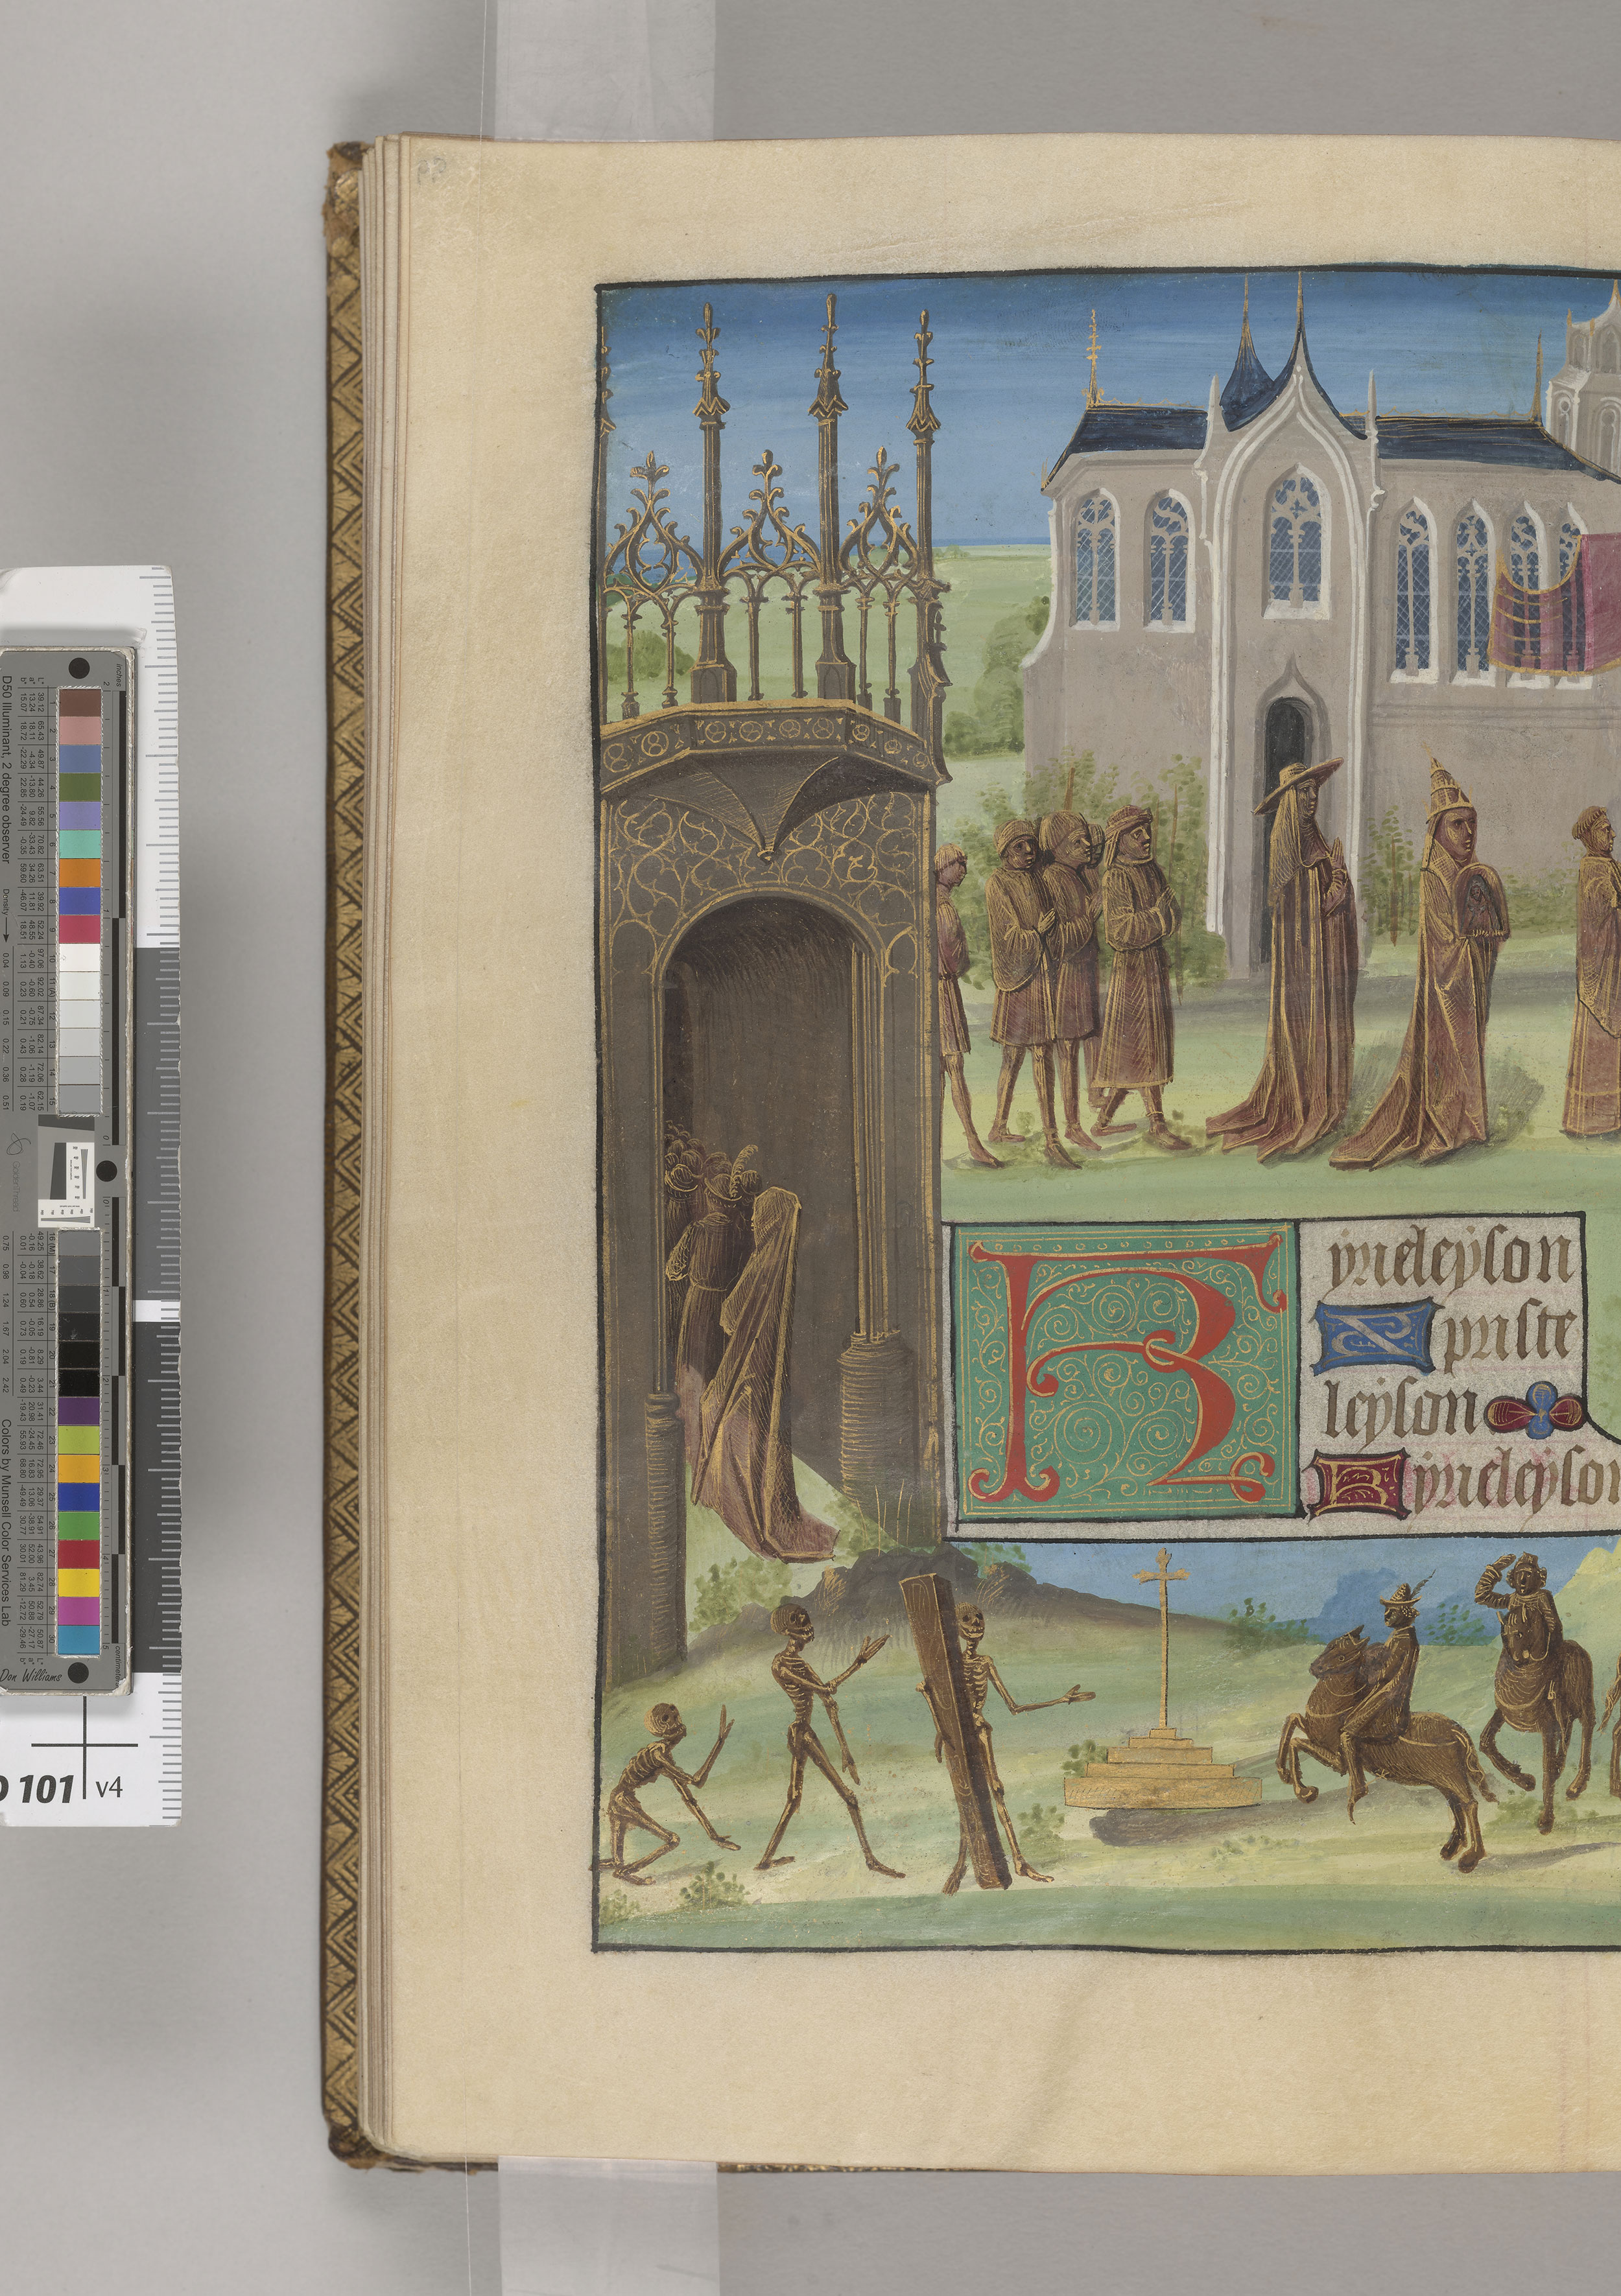
Task: Click the 'Don Williams' signature on the target
Action: coord(31,1676)
